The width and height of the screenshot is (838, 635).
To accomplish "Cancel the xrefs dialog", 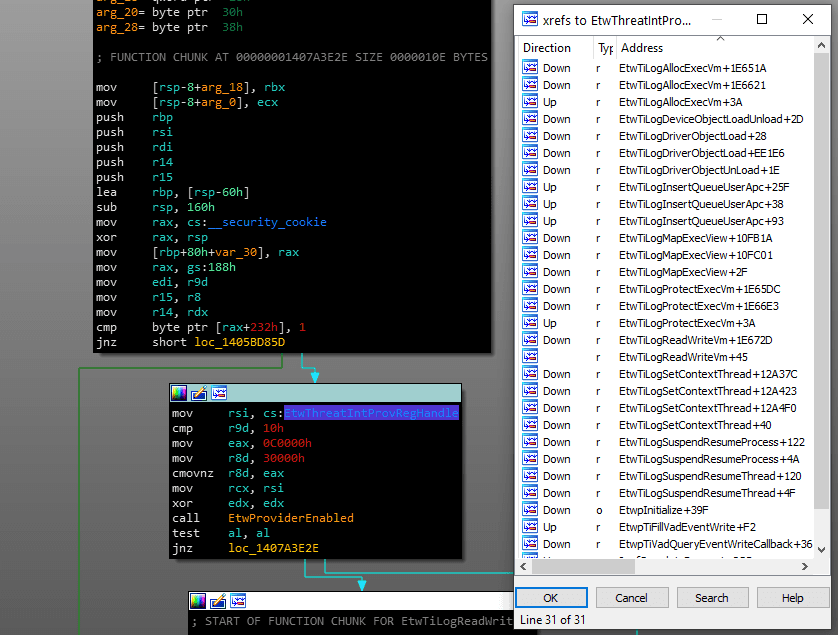I will 632,598.
